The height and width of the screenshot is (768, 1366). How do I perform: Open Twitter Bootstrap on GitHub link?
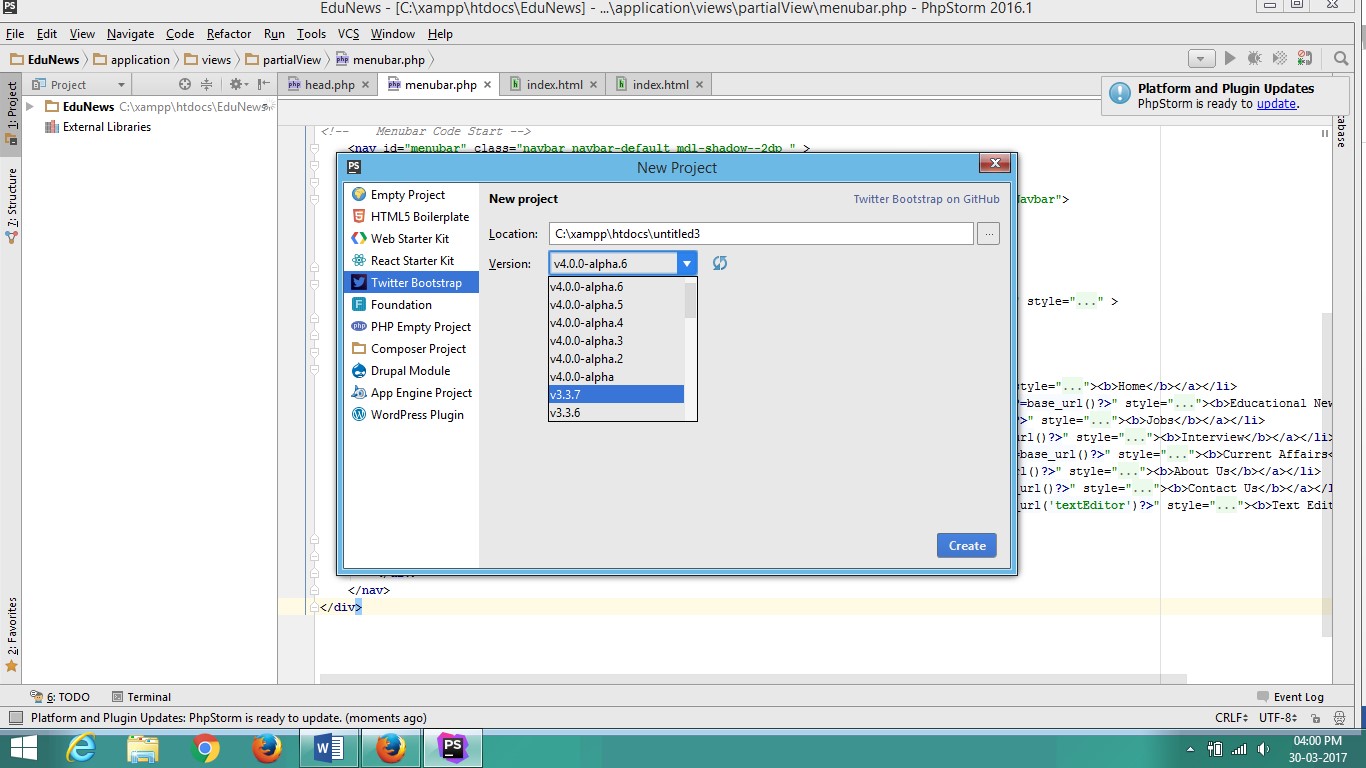tap(926, 199)
